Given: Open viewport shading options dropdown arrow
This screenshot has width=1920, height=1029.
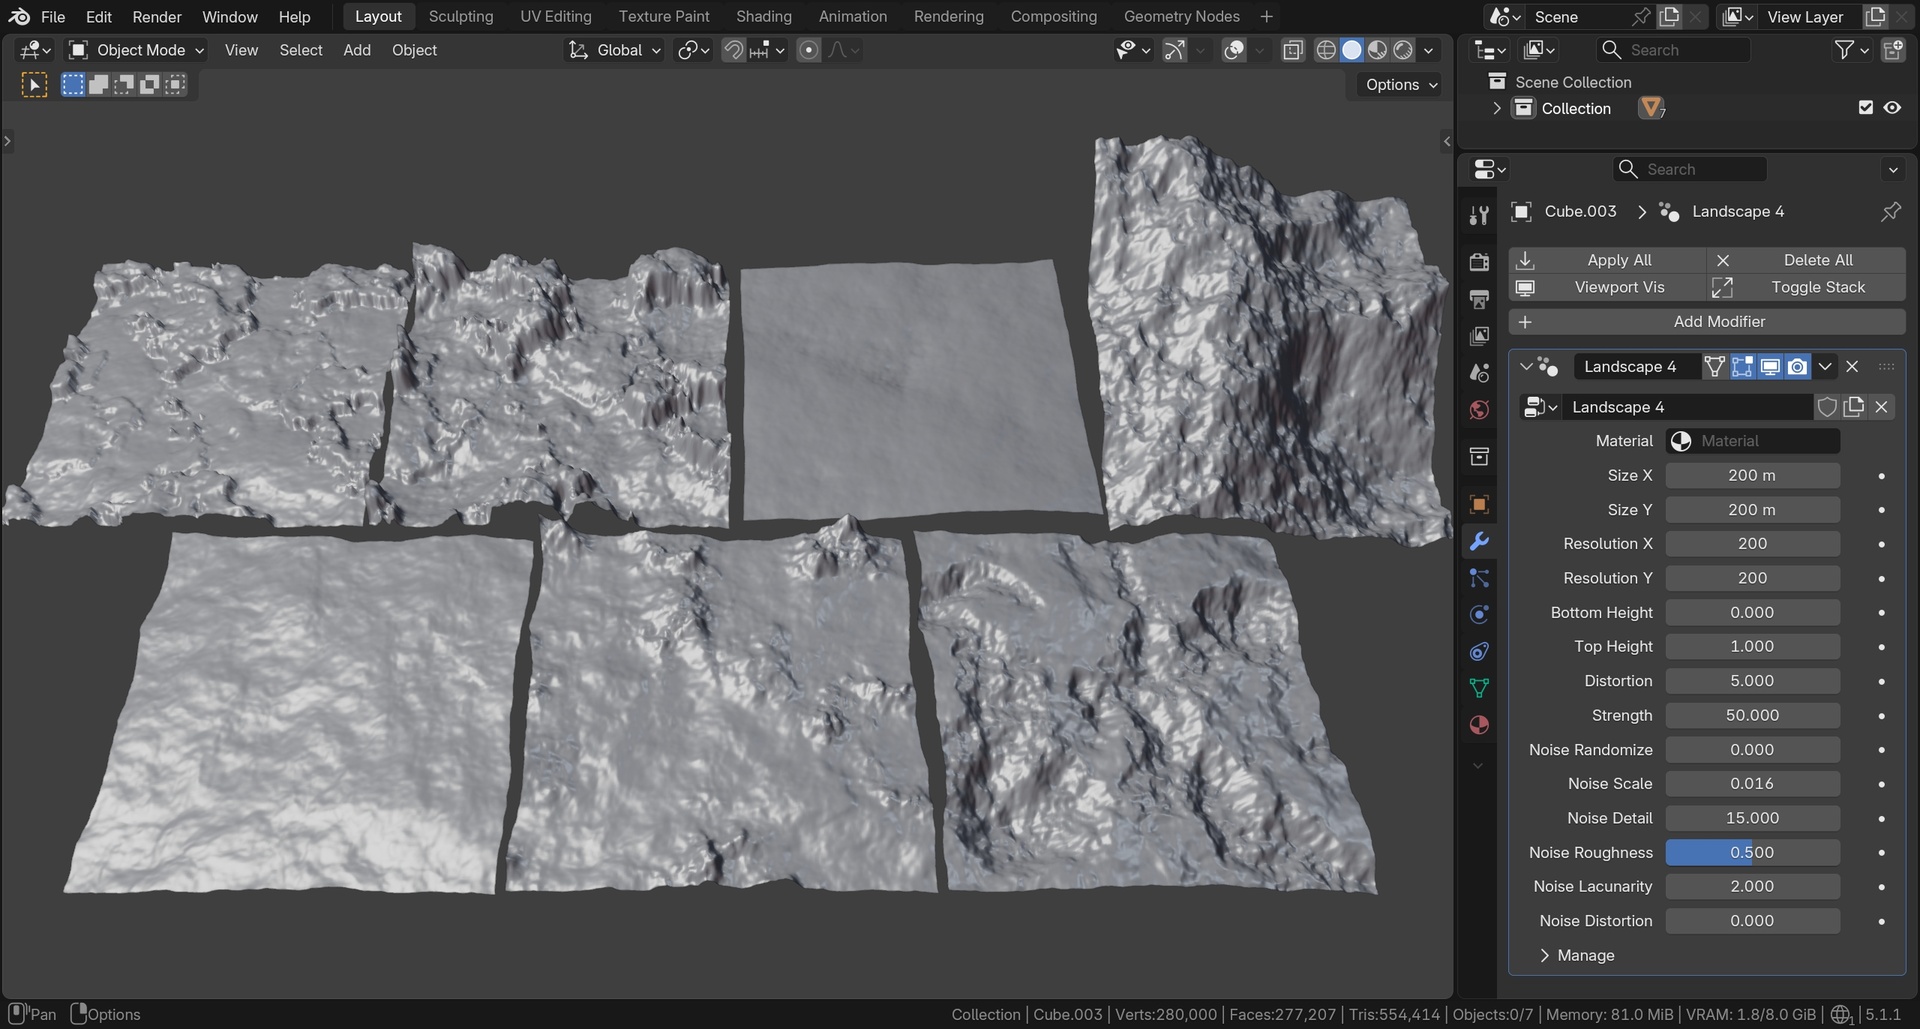Looking at the screenshot, I should (1429, 50).
